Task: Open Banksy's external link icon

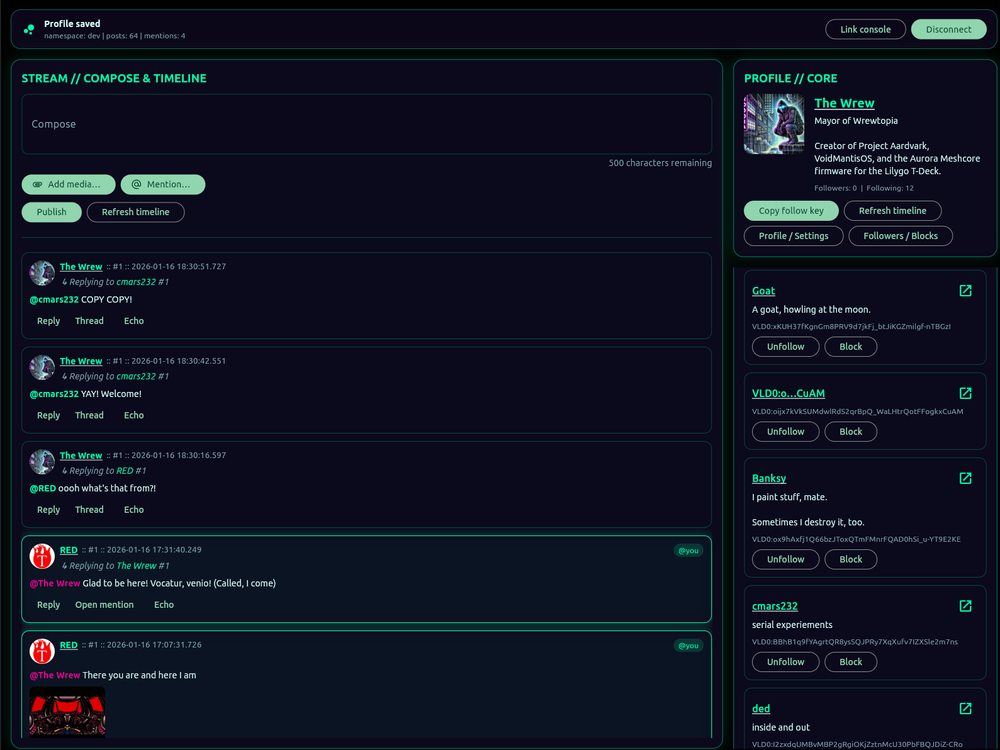Action: (x=965, y=478)
